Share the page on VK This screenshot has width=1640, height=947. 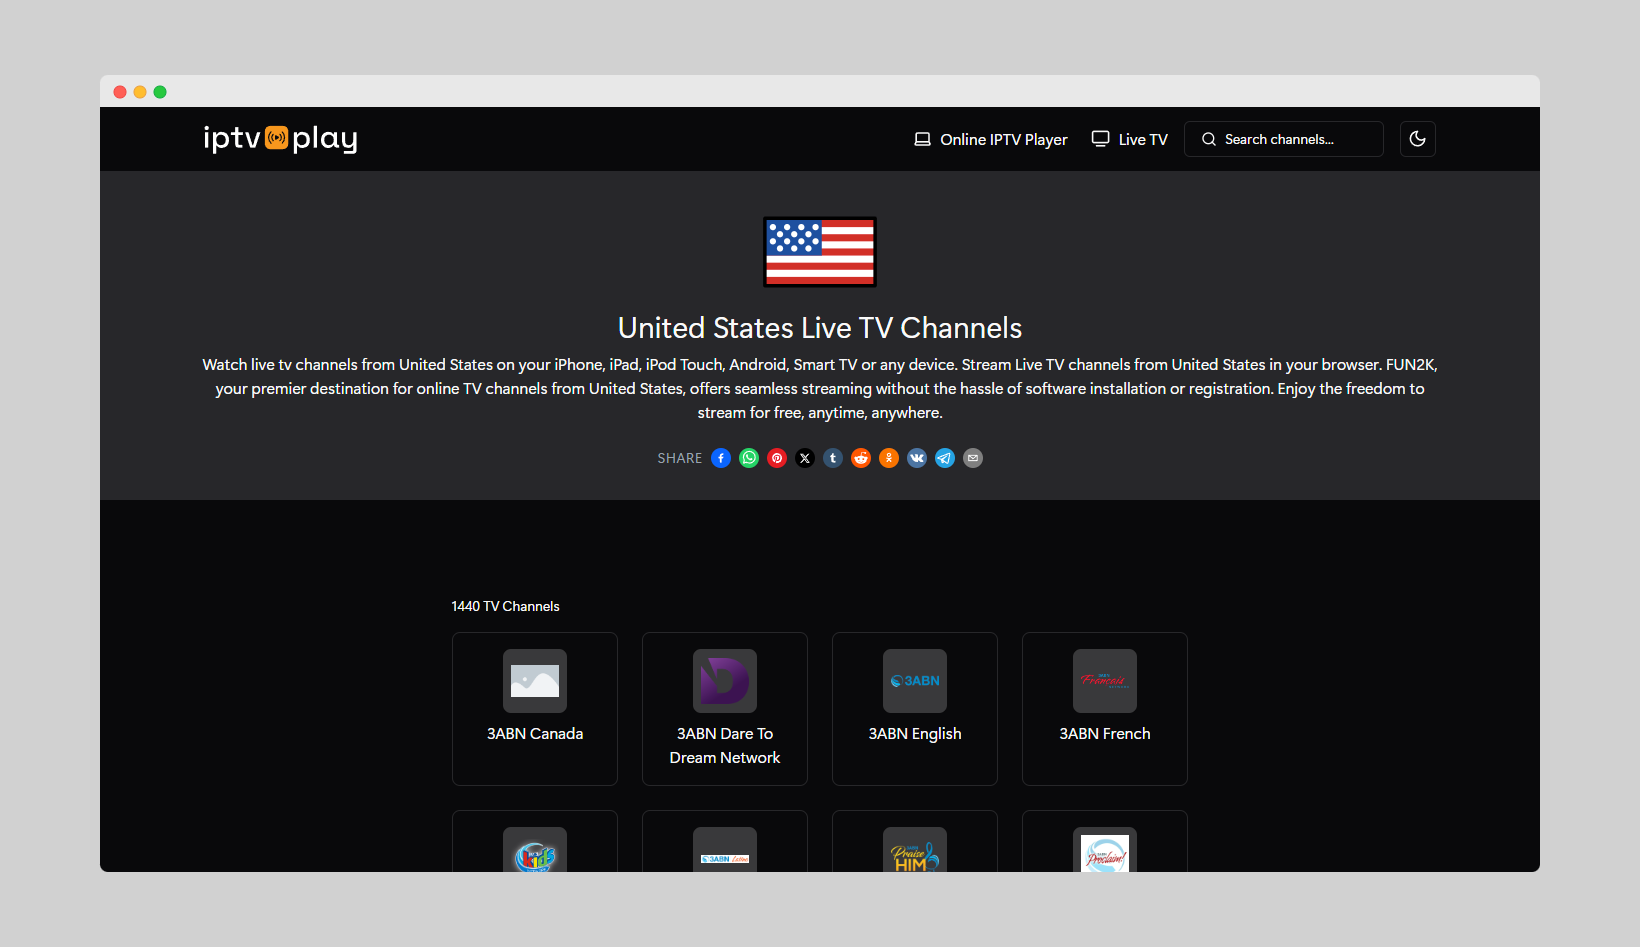(x=917, y=458)
